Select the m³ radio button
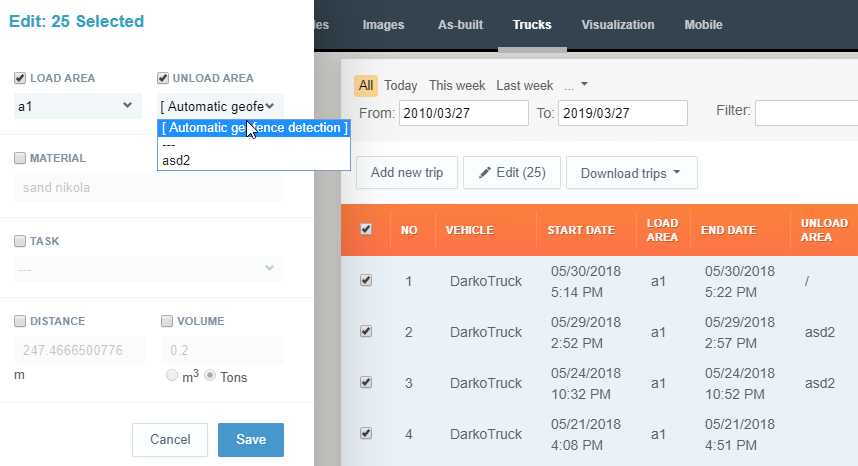Image resolution: width=858 pixels, height=466 pixels. click(172, 375)
